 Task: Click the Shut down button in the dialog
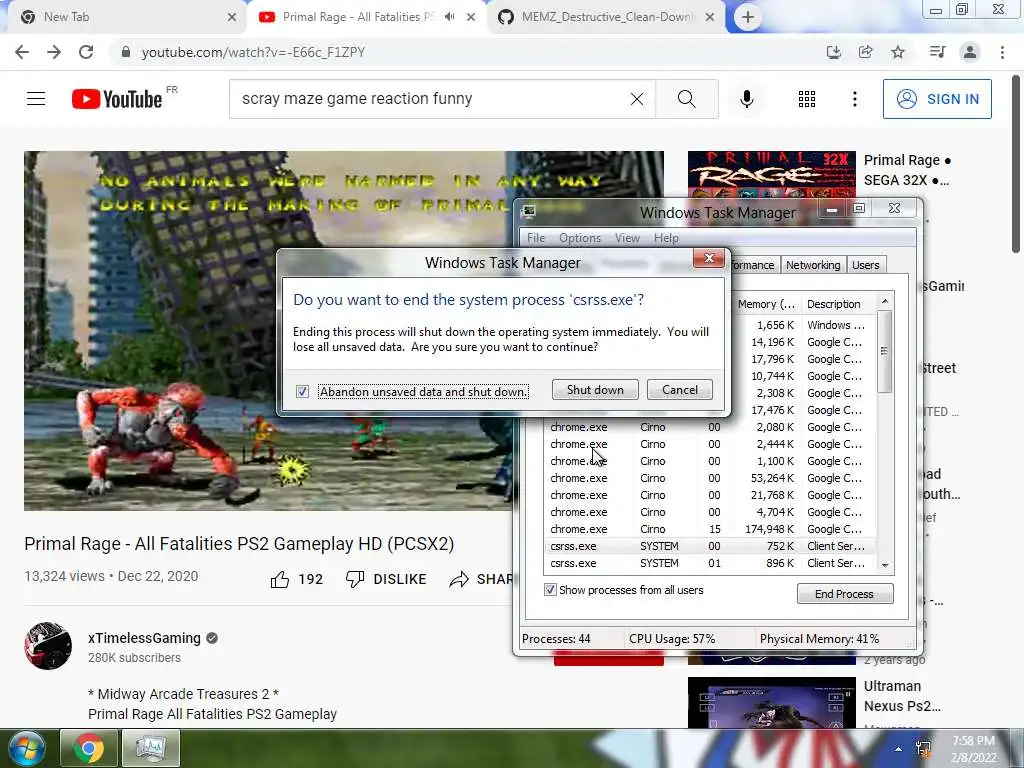[x=595, y=390]
